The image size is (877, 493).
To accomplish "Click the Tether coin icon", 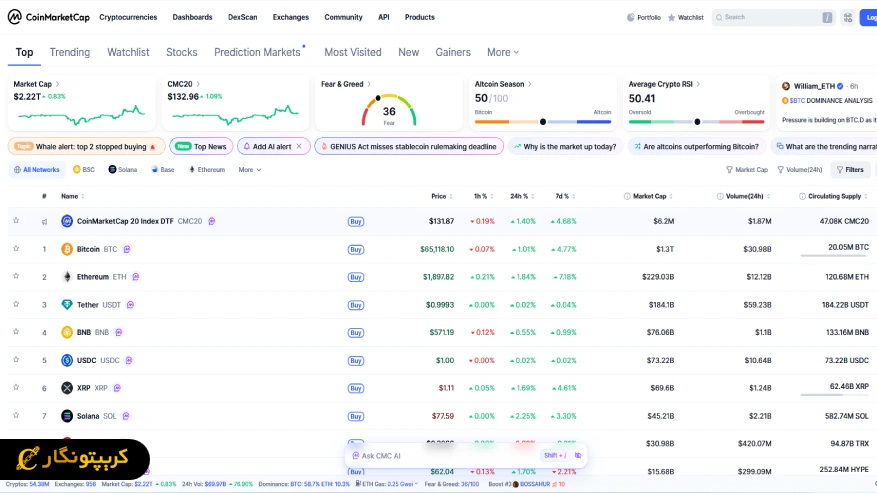I will [67, 304].
